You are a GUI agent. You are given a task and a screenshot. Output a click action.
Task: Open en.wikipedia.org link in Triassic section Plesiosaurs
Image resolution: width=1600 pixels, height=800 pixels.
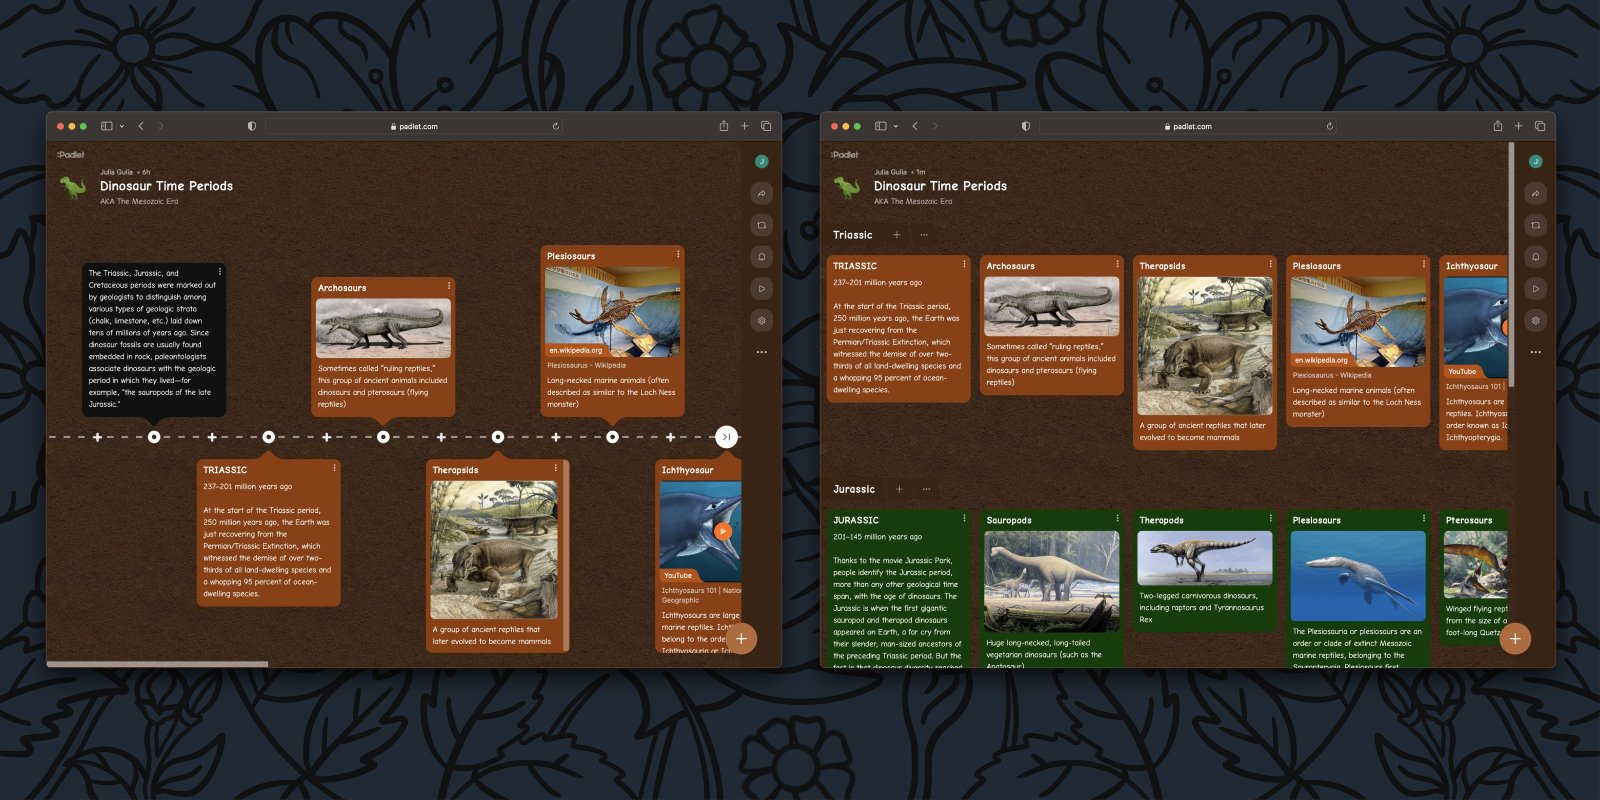1320,360
